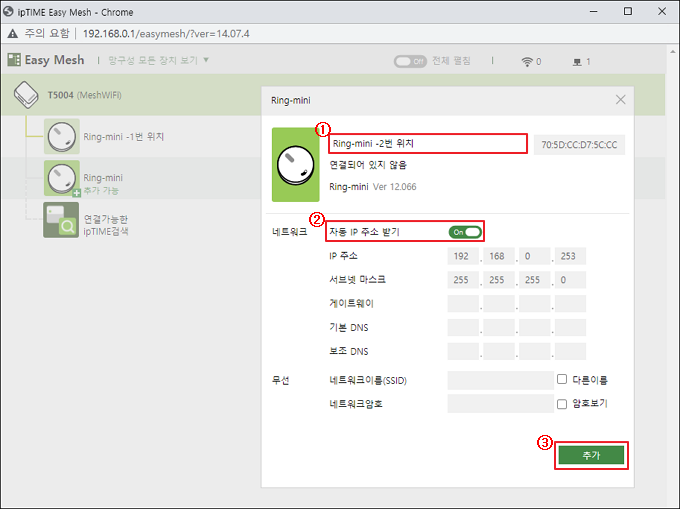Close the Ring-mini dialog

click(x=621, y=100)
